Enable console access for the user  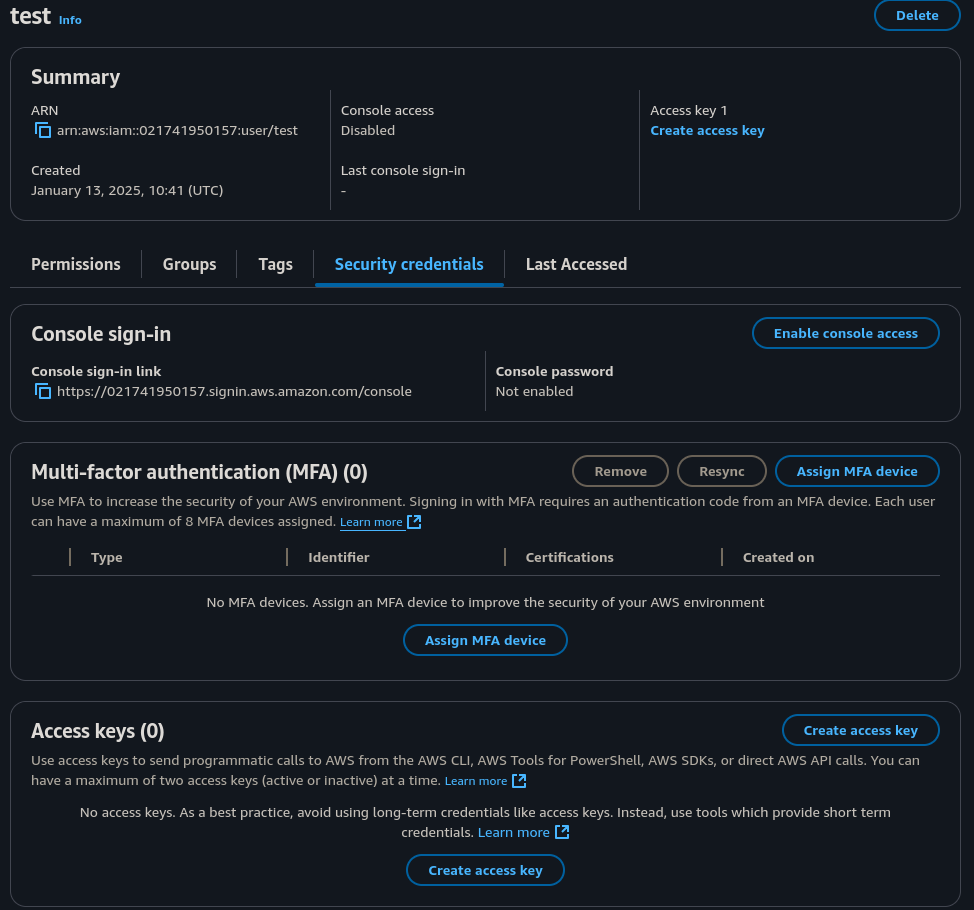pos(845,333)
